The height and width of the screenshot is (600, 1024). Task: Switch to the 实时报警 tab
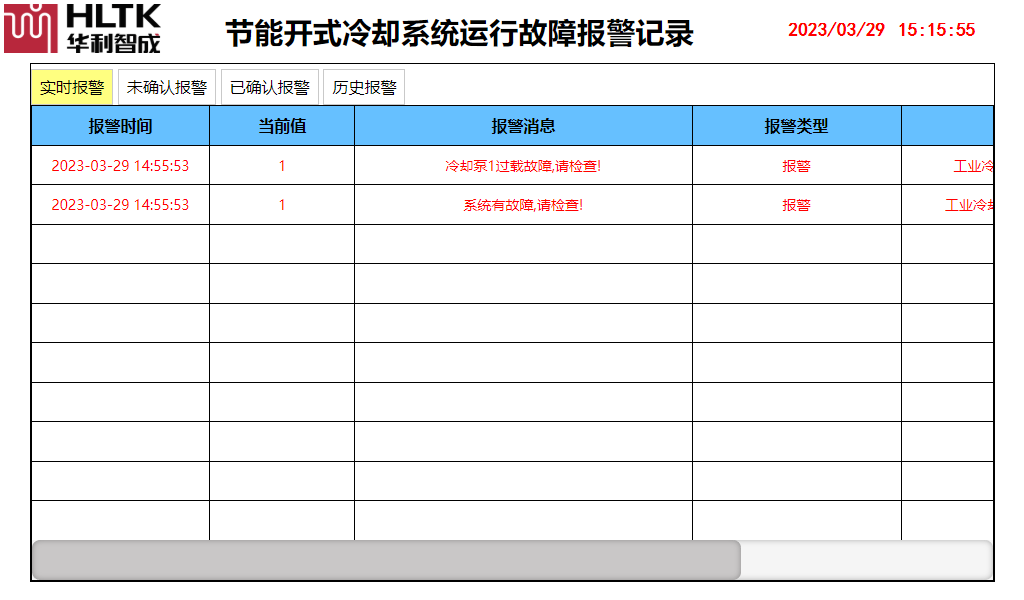tap(72, 87)
